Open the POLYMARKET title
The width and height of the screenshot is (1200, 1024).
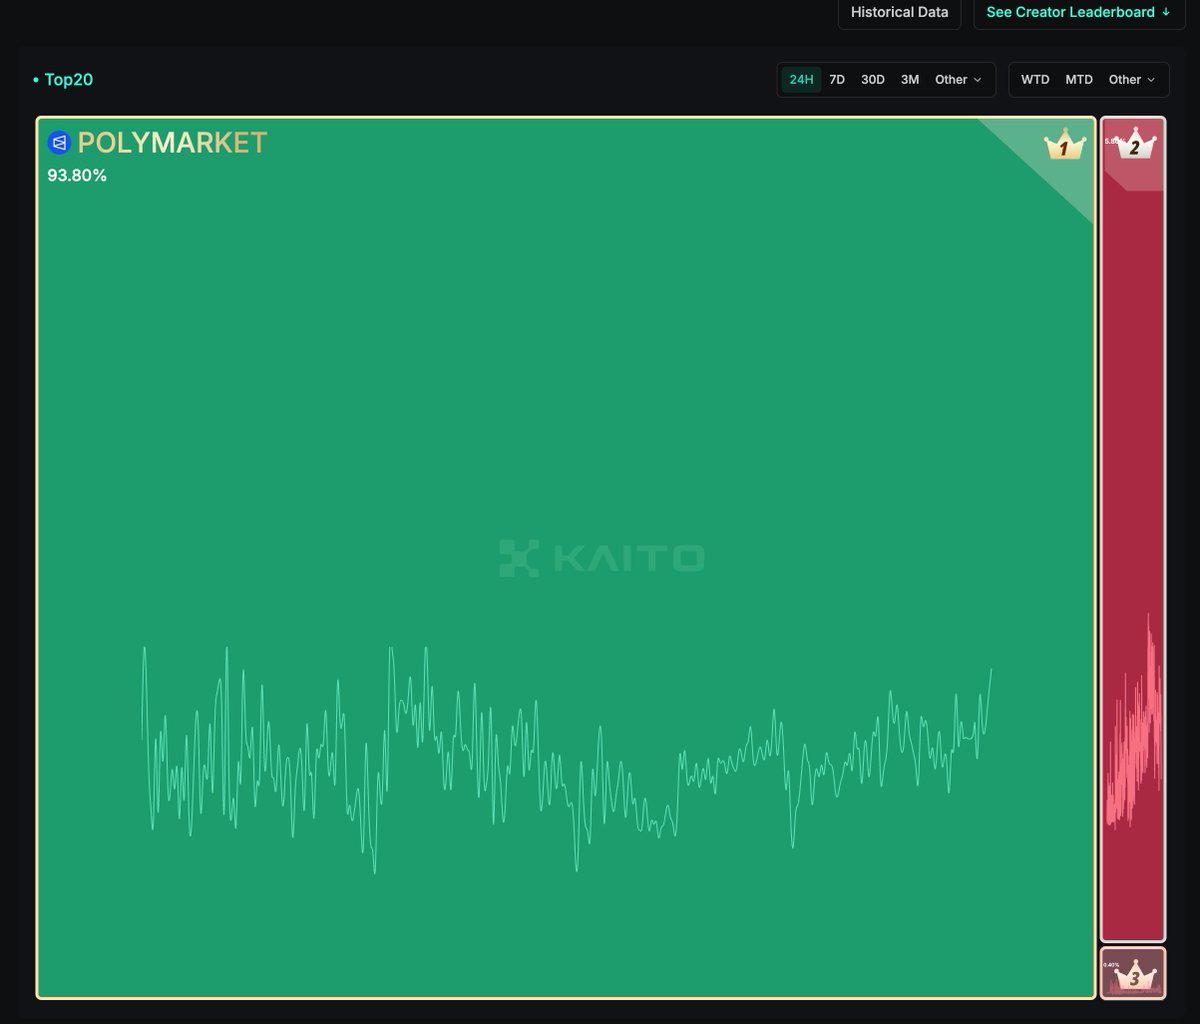172,143
